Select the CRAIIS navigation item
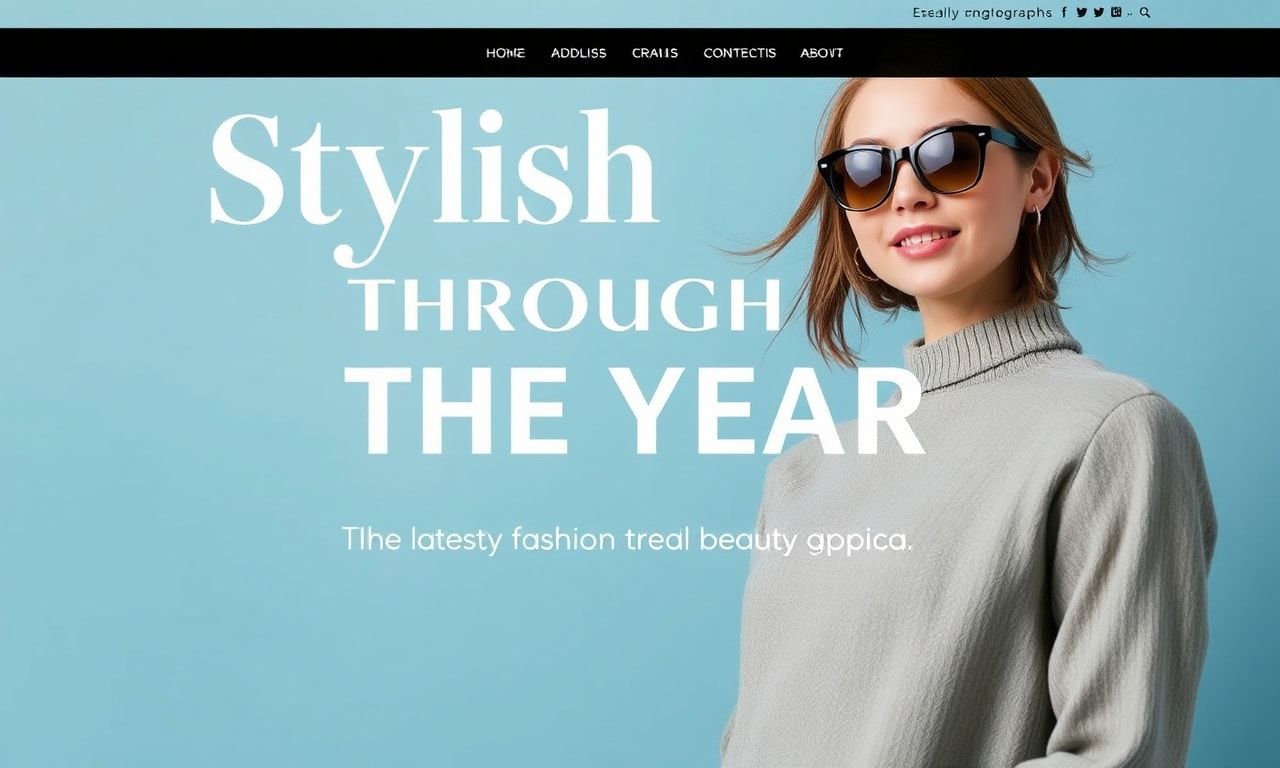1280x768 pixels. (655, 53)
